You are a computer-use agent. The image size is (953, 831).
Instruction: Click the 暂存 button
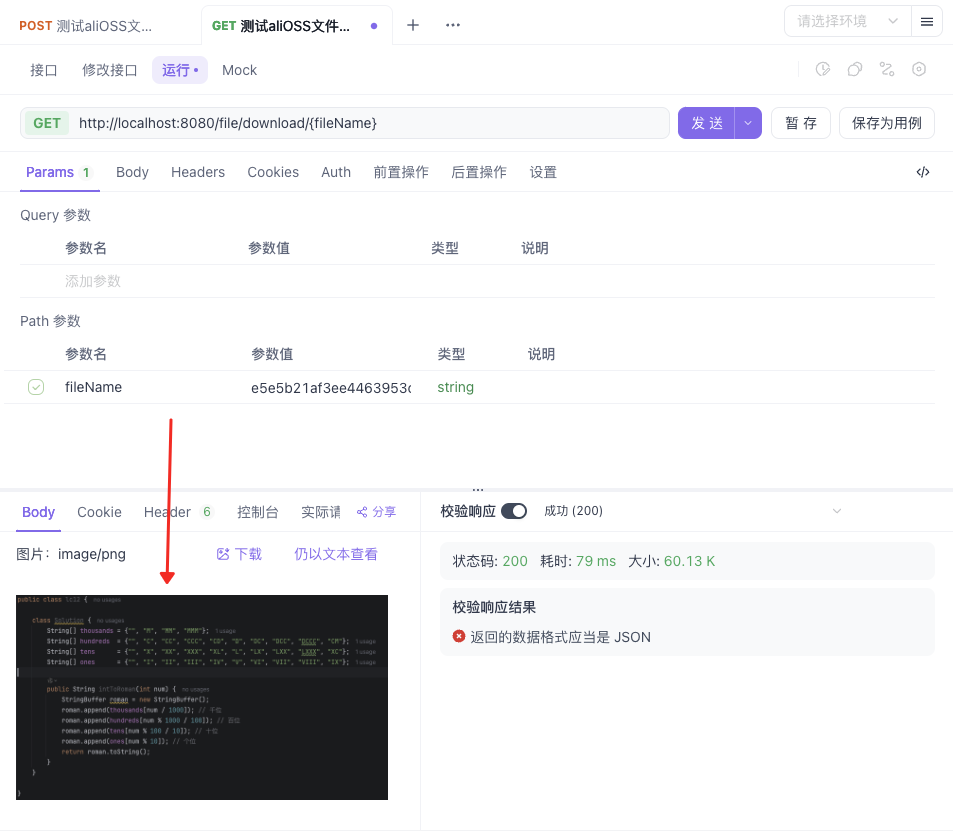800,122
